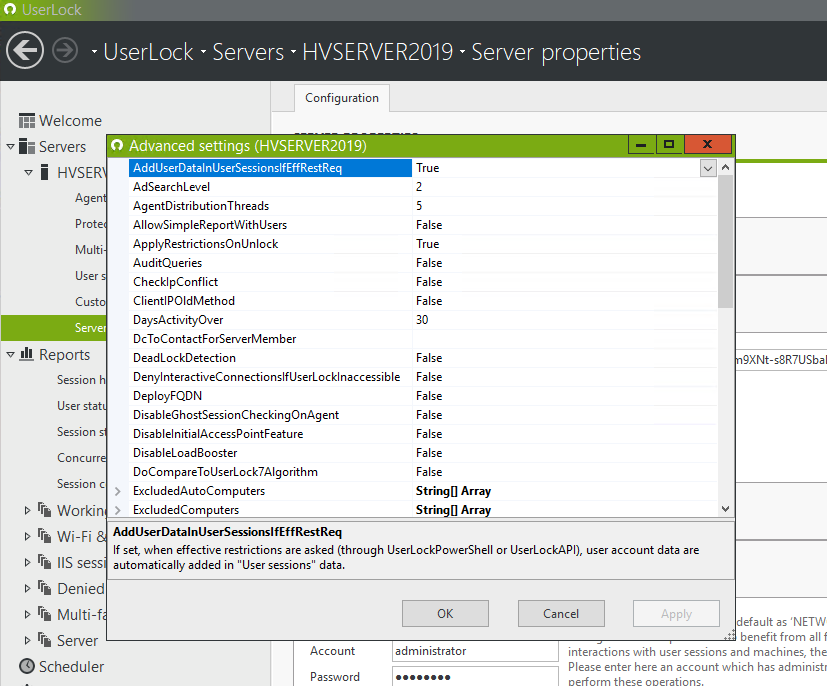Expand the IIS sessions reports node
Image resolution: width=827 pixels, height=686 pixels.
(x=27, y=562)
